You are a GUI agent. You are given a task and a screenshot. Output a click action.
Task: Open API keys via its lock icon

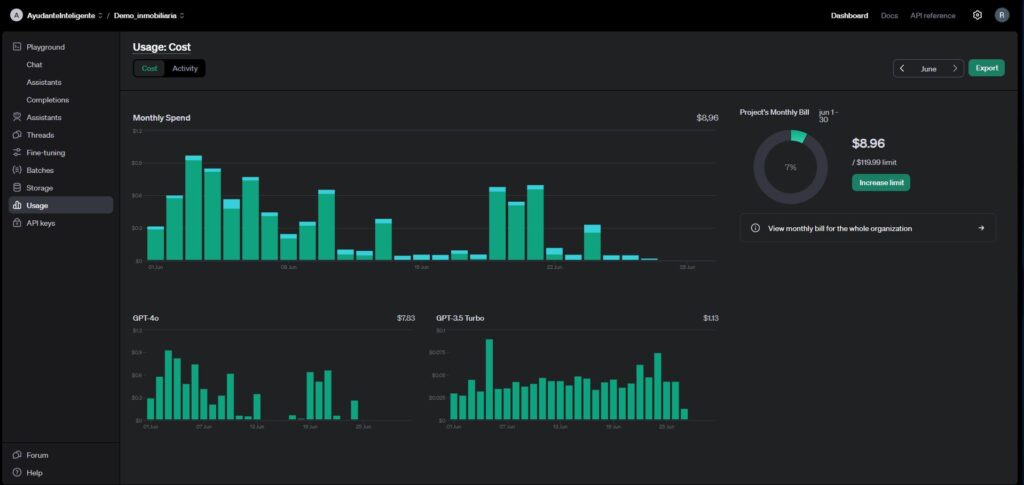[17, 223]
